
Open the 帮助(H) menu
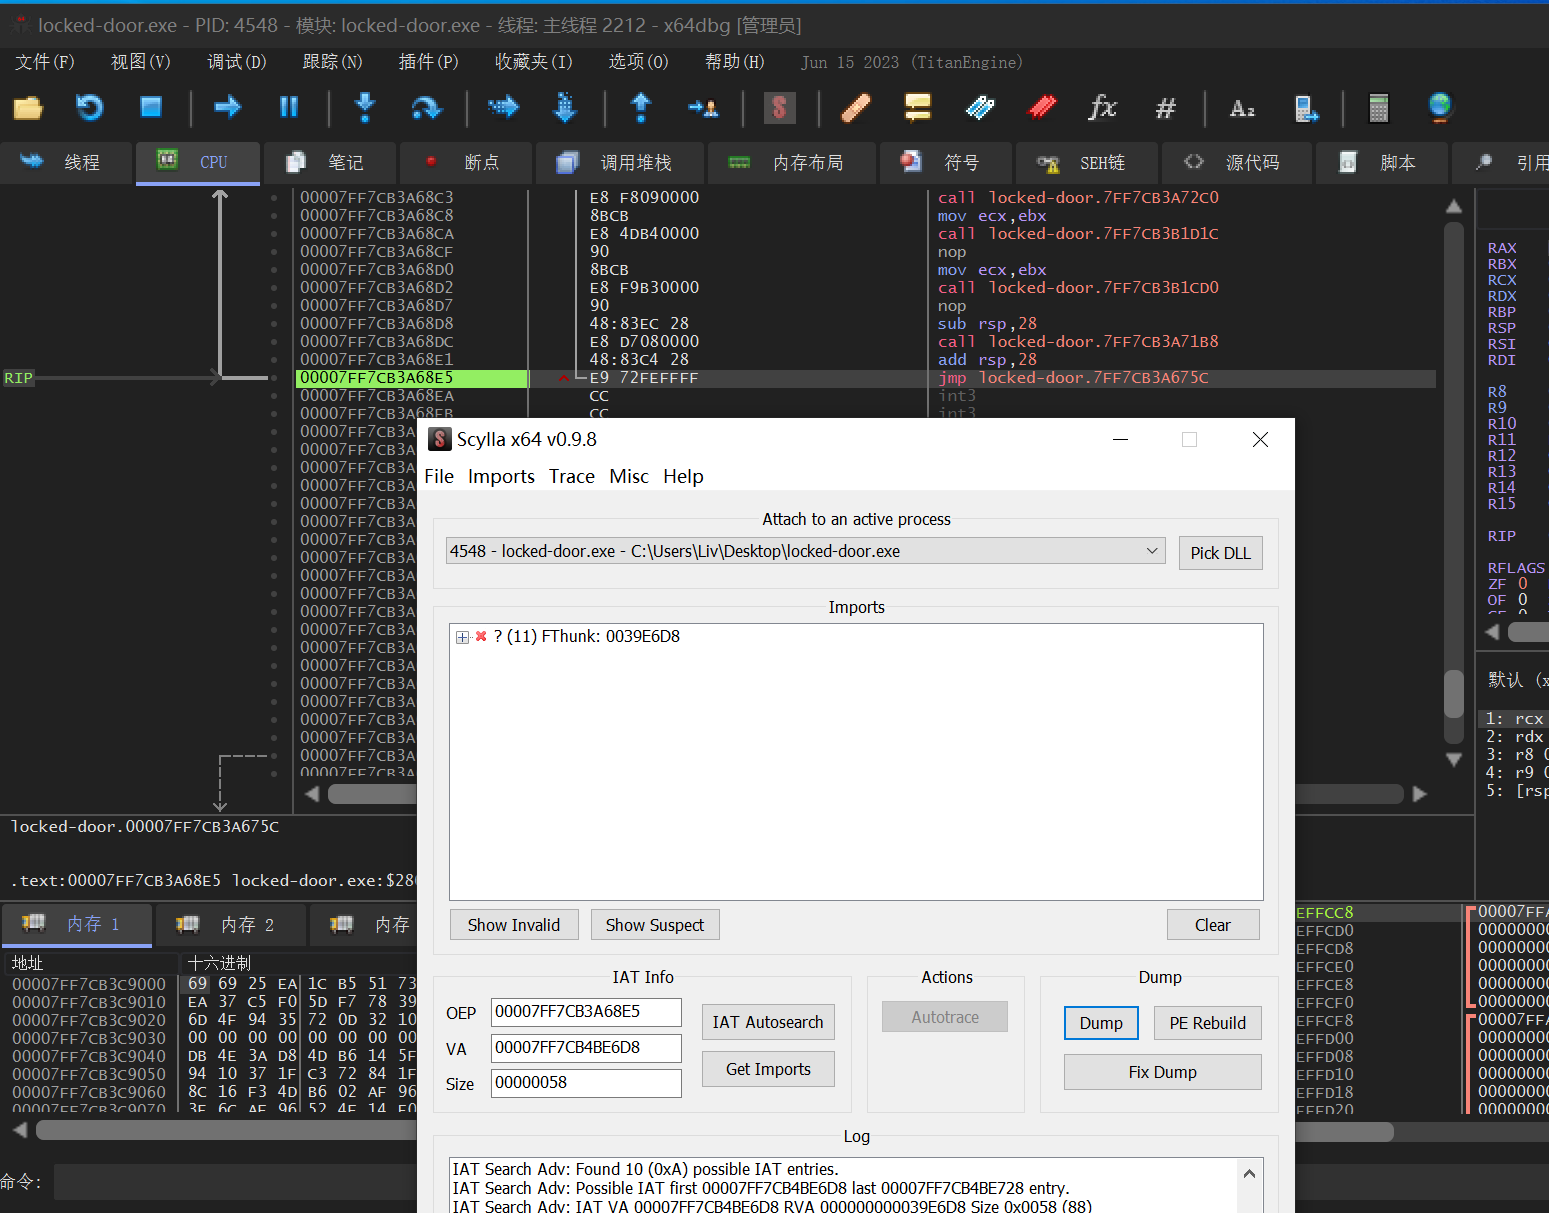click(x=735, y=62)
